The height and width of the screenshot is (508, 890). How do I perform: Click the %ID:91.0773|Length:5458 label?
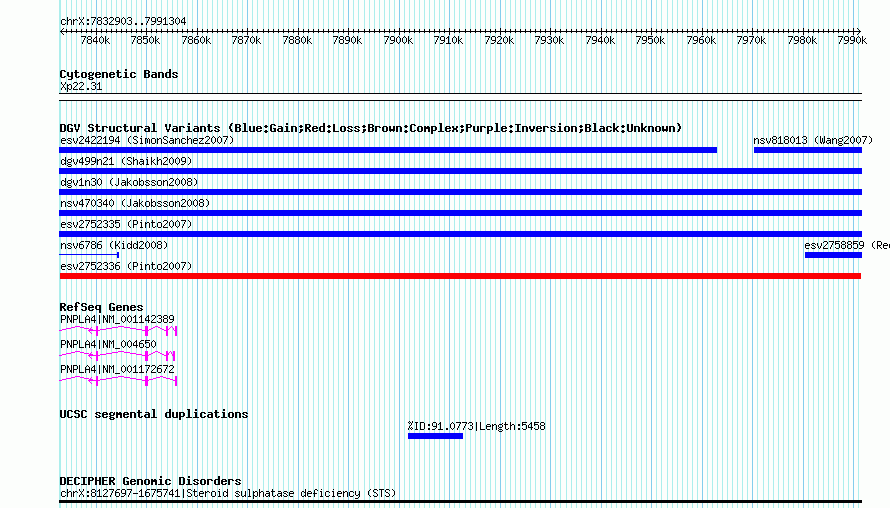coord(476,426)
